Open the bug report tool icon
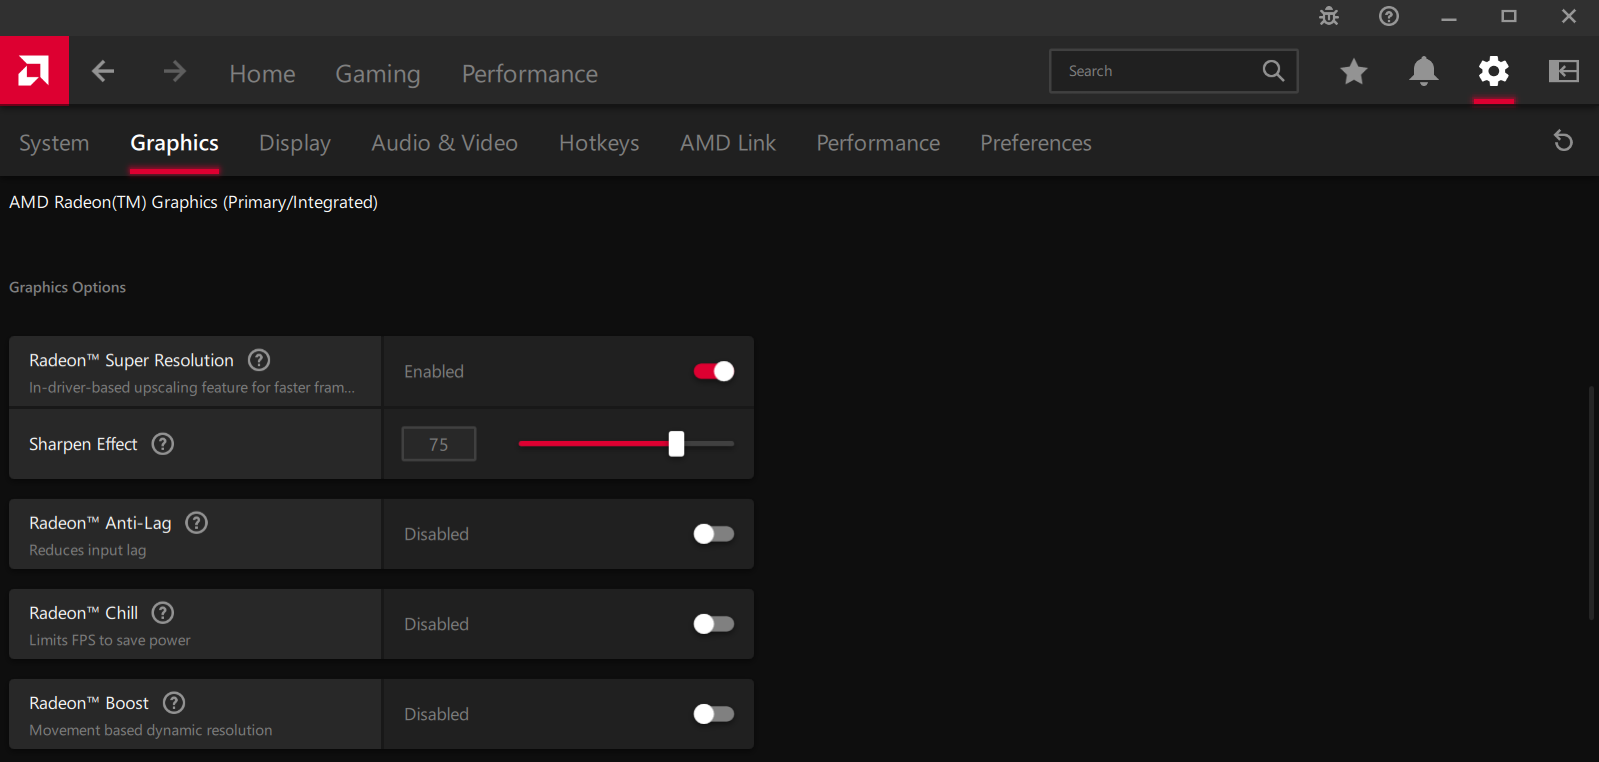Viewport: 1599px width, 762px height. click(1329, 16)
